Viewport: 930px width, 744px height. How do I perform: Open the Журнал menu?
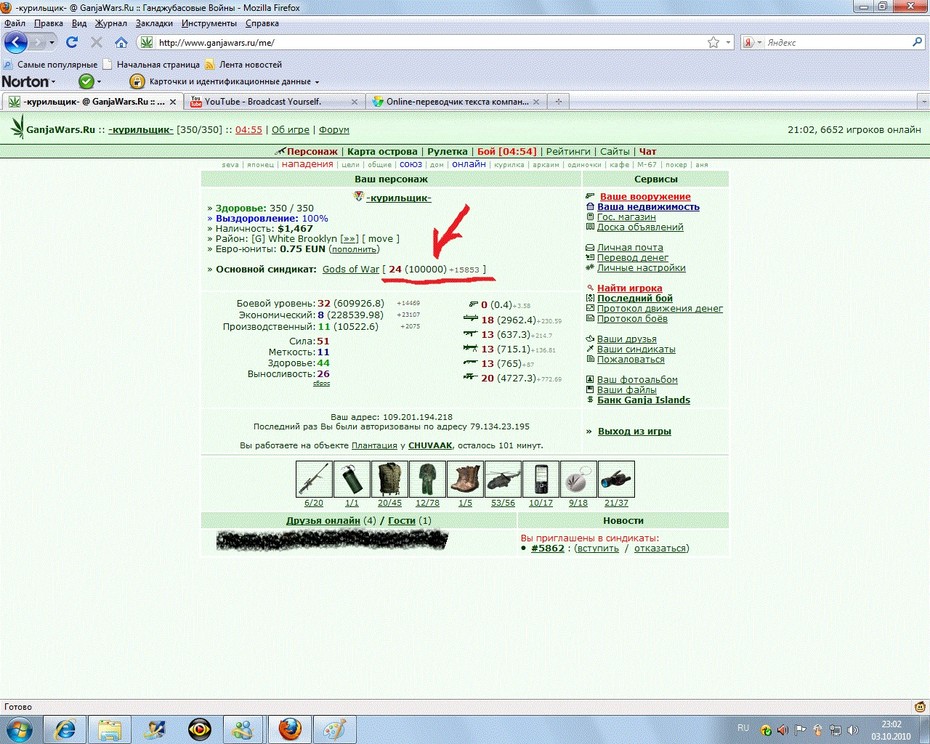point(111,24)
